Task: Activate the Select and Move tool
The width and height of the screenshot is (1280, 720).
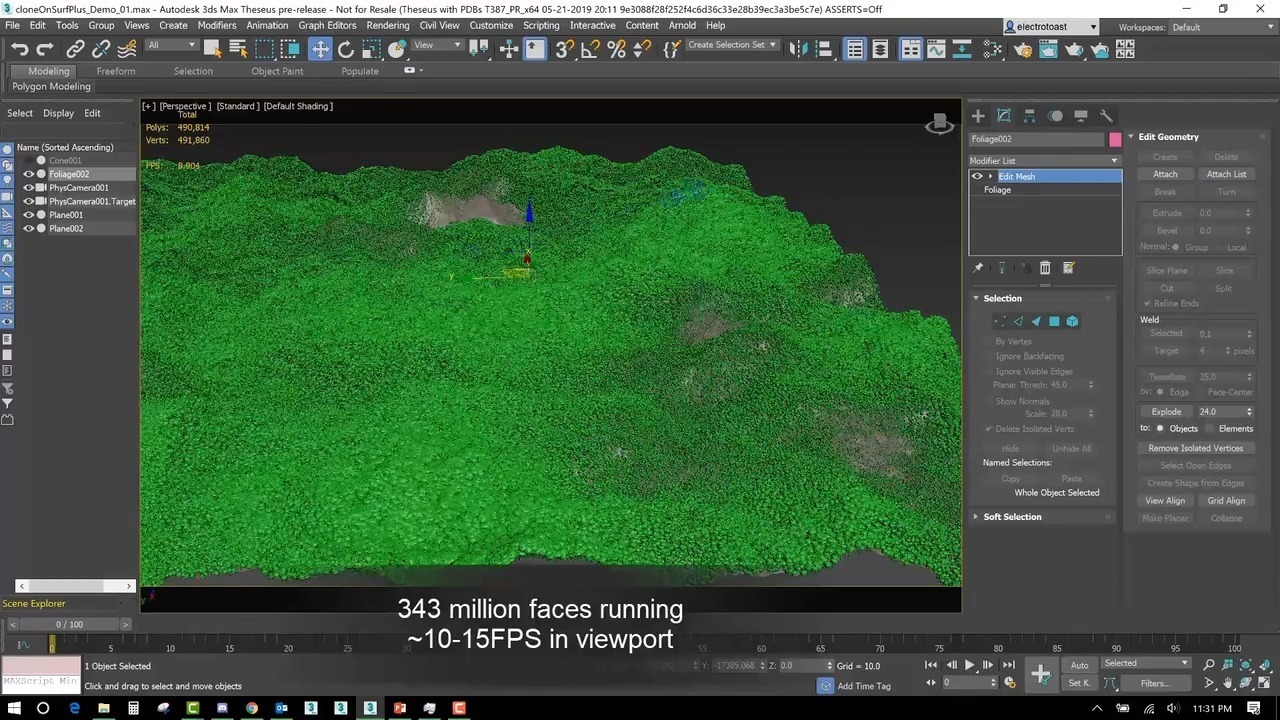Action: point(320,48)
